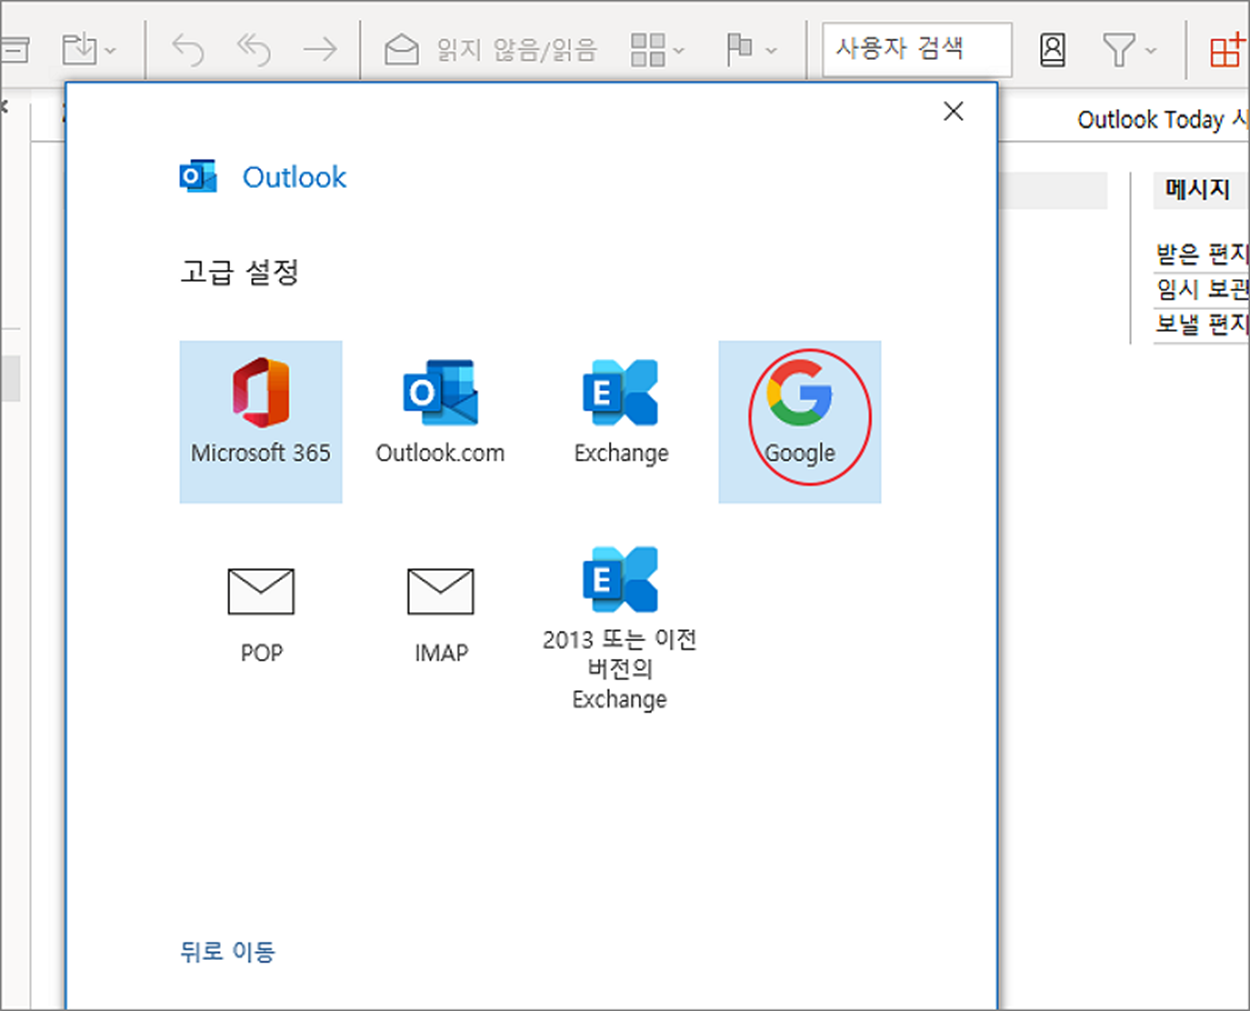The height and width of the screenshot is (1011, 1250).
Task: Click the Reply All arrows icon
Action: (254, 49)
